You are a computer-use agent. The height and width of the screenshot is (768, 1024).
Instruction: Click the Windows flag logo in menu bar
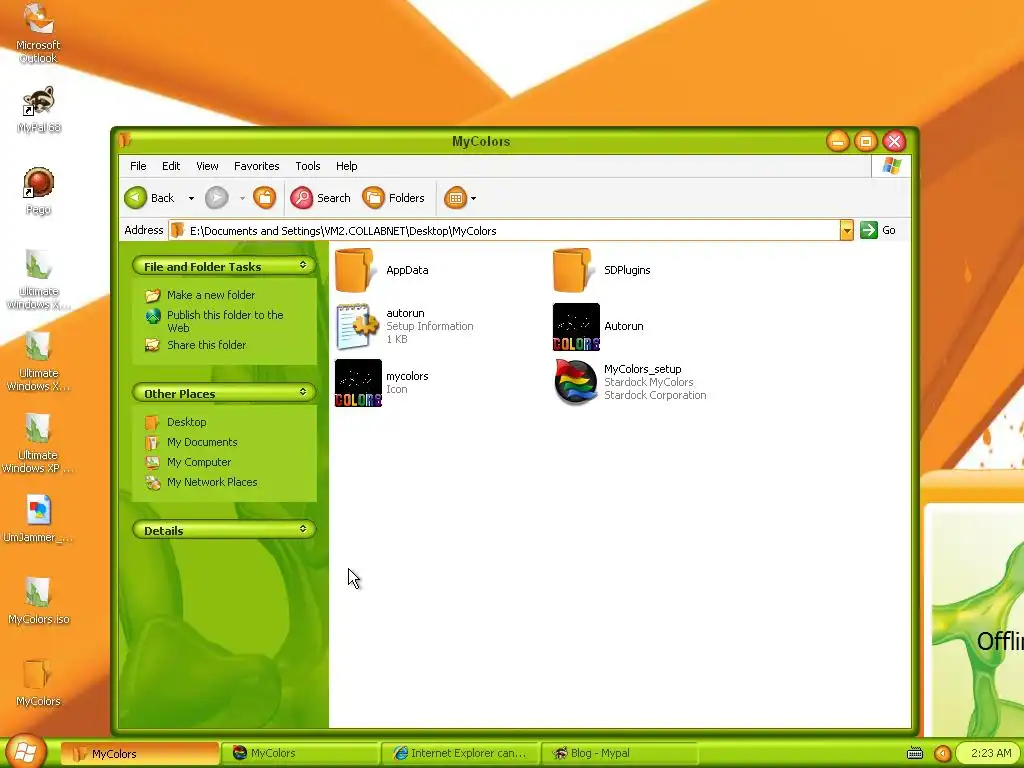891,166
